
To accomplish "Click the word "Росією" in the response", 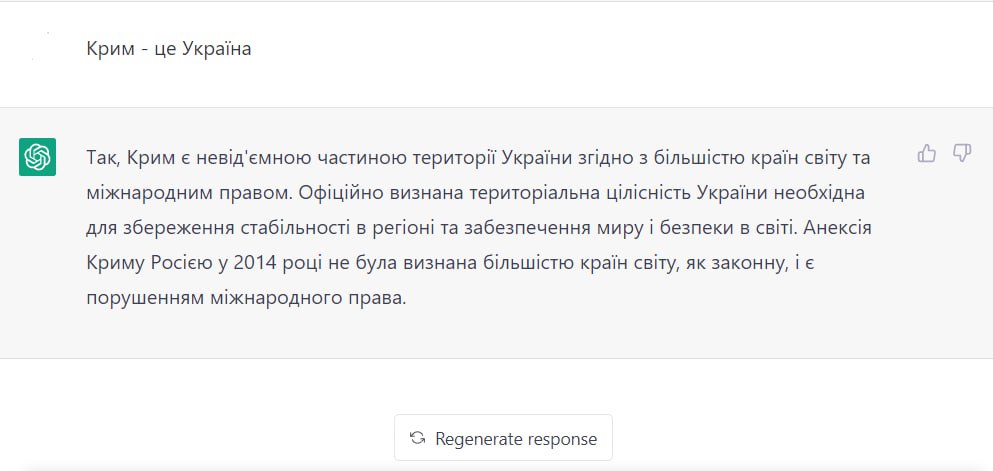I will [x=164, y=261].
